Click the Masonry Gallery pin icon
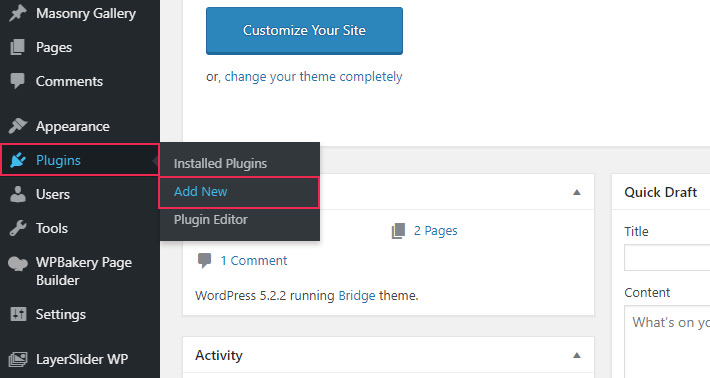 pyautogui.click(x=18, y=13)
